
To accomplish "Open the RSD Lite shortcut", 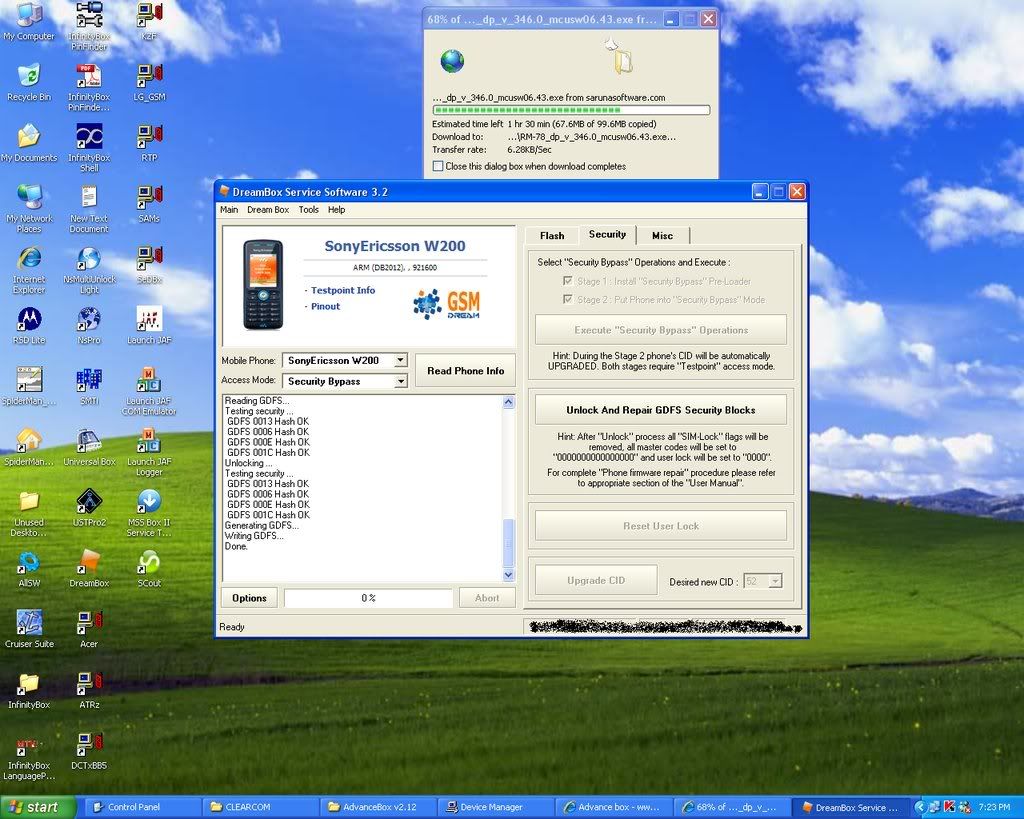I will [x=29, y=325].
